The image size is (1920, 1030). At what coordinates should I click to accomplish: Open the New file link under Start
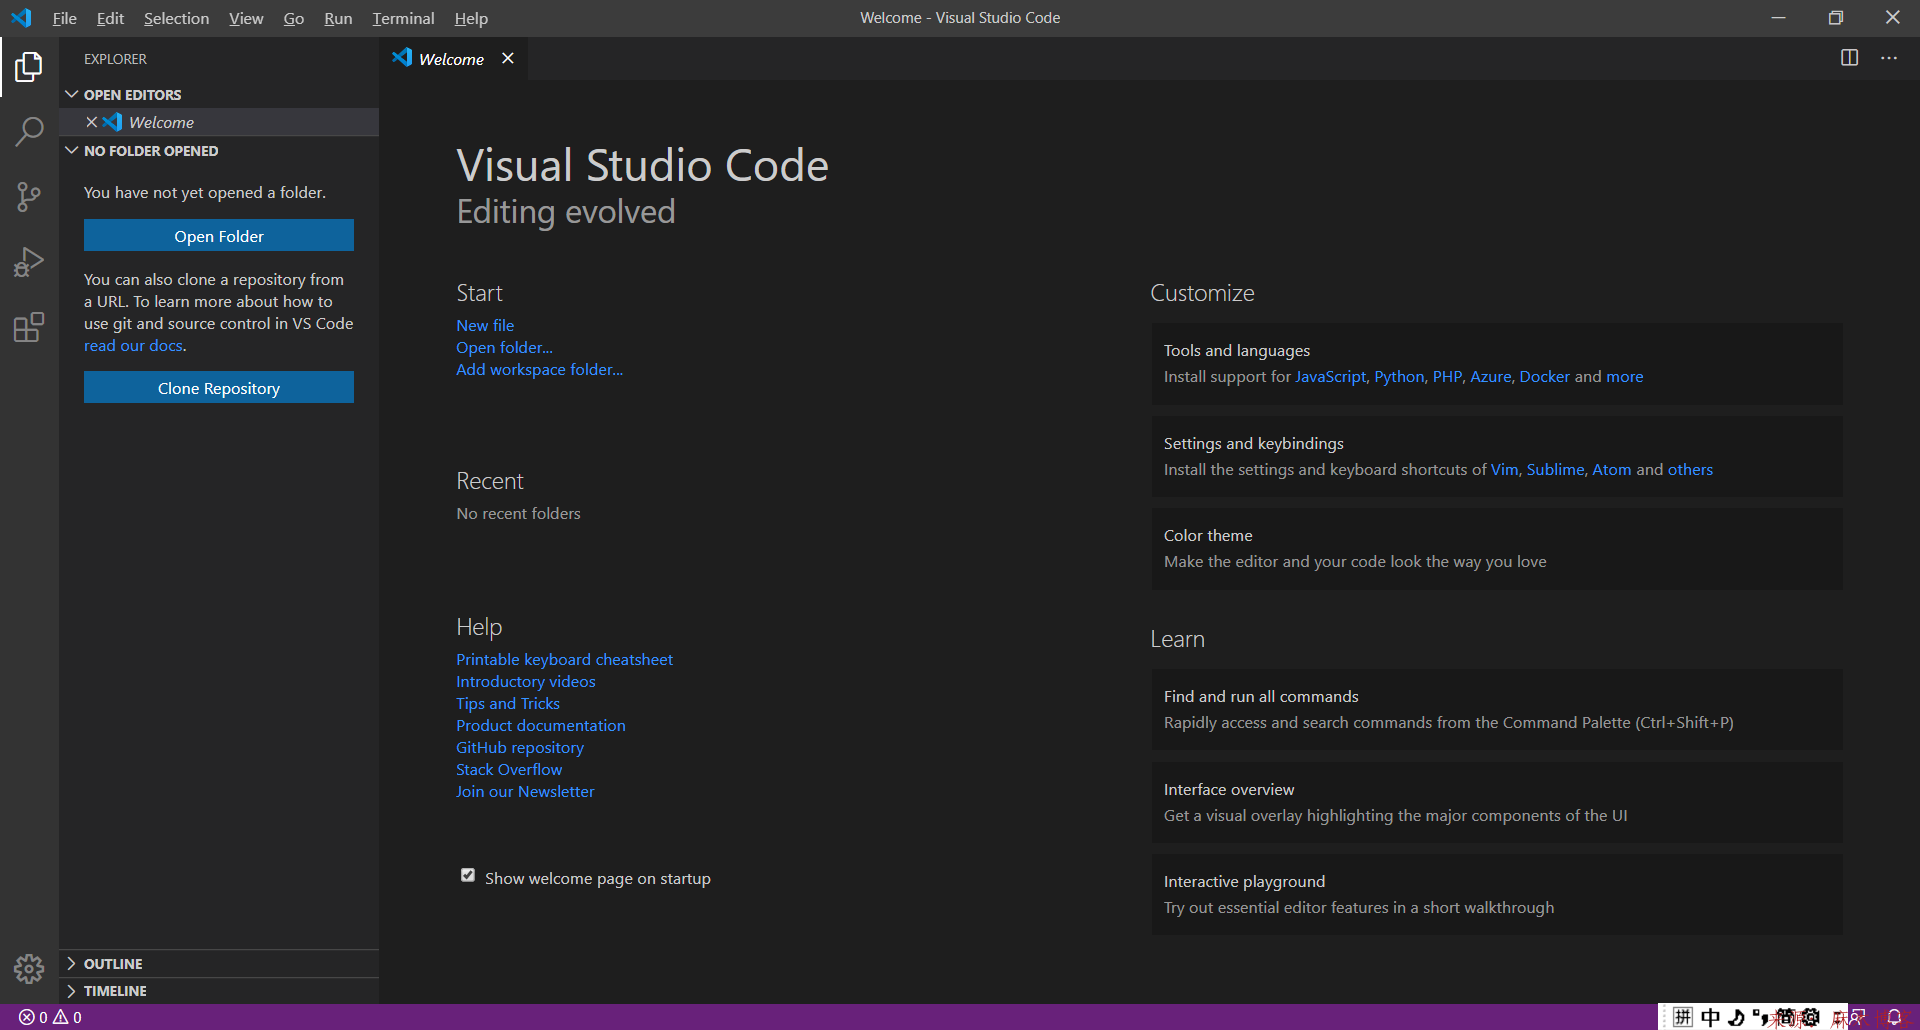click(485, 325)
